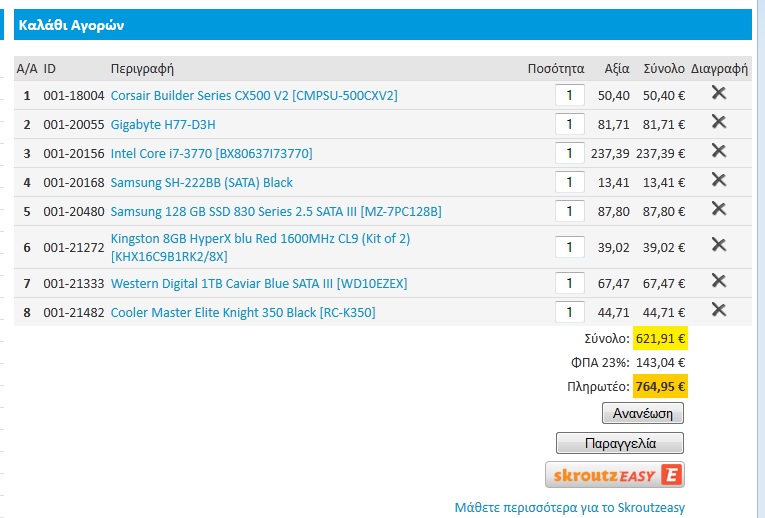Click the Ποσότητα column header
Screen dimensions: 765x518
pyautogui.click(x=556, y=68)
